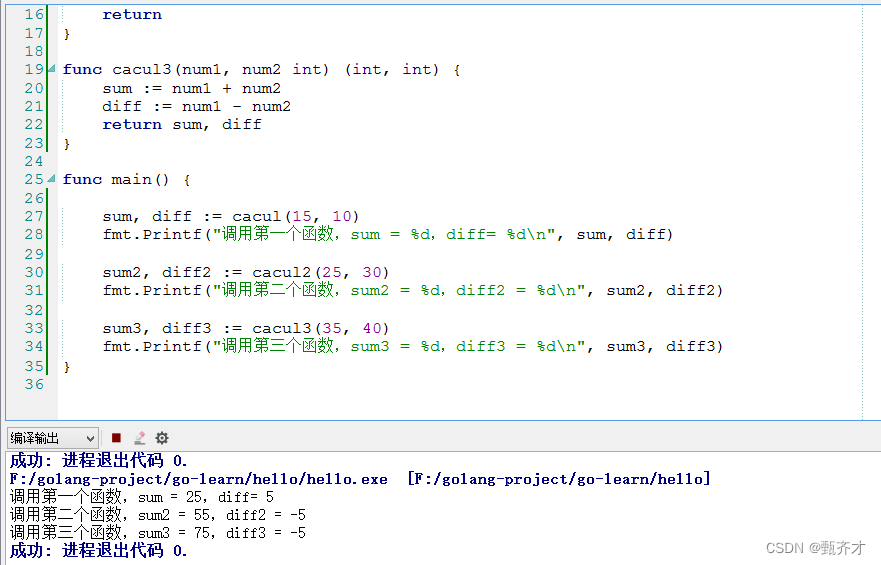
Task: Stop the running process with the red square
Action: pyautogui.click(x=116, y=438)
